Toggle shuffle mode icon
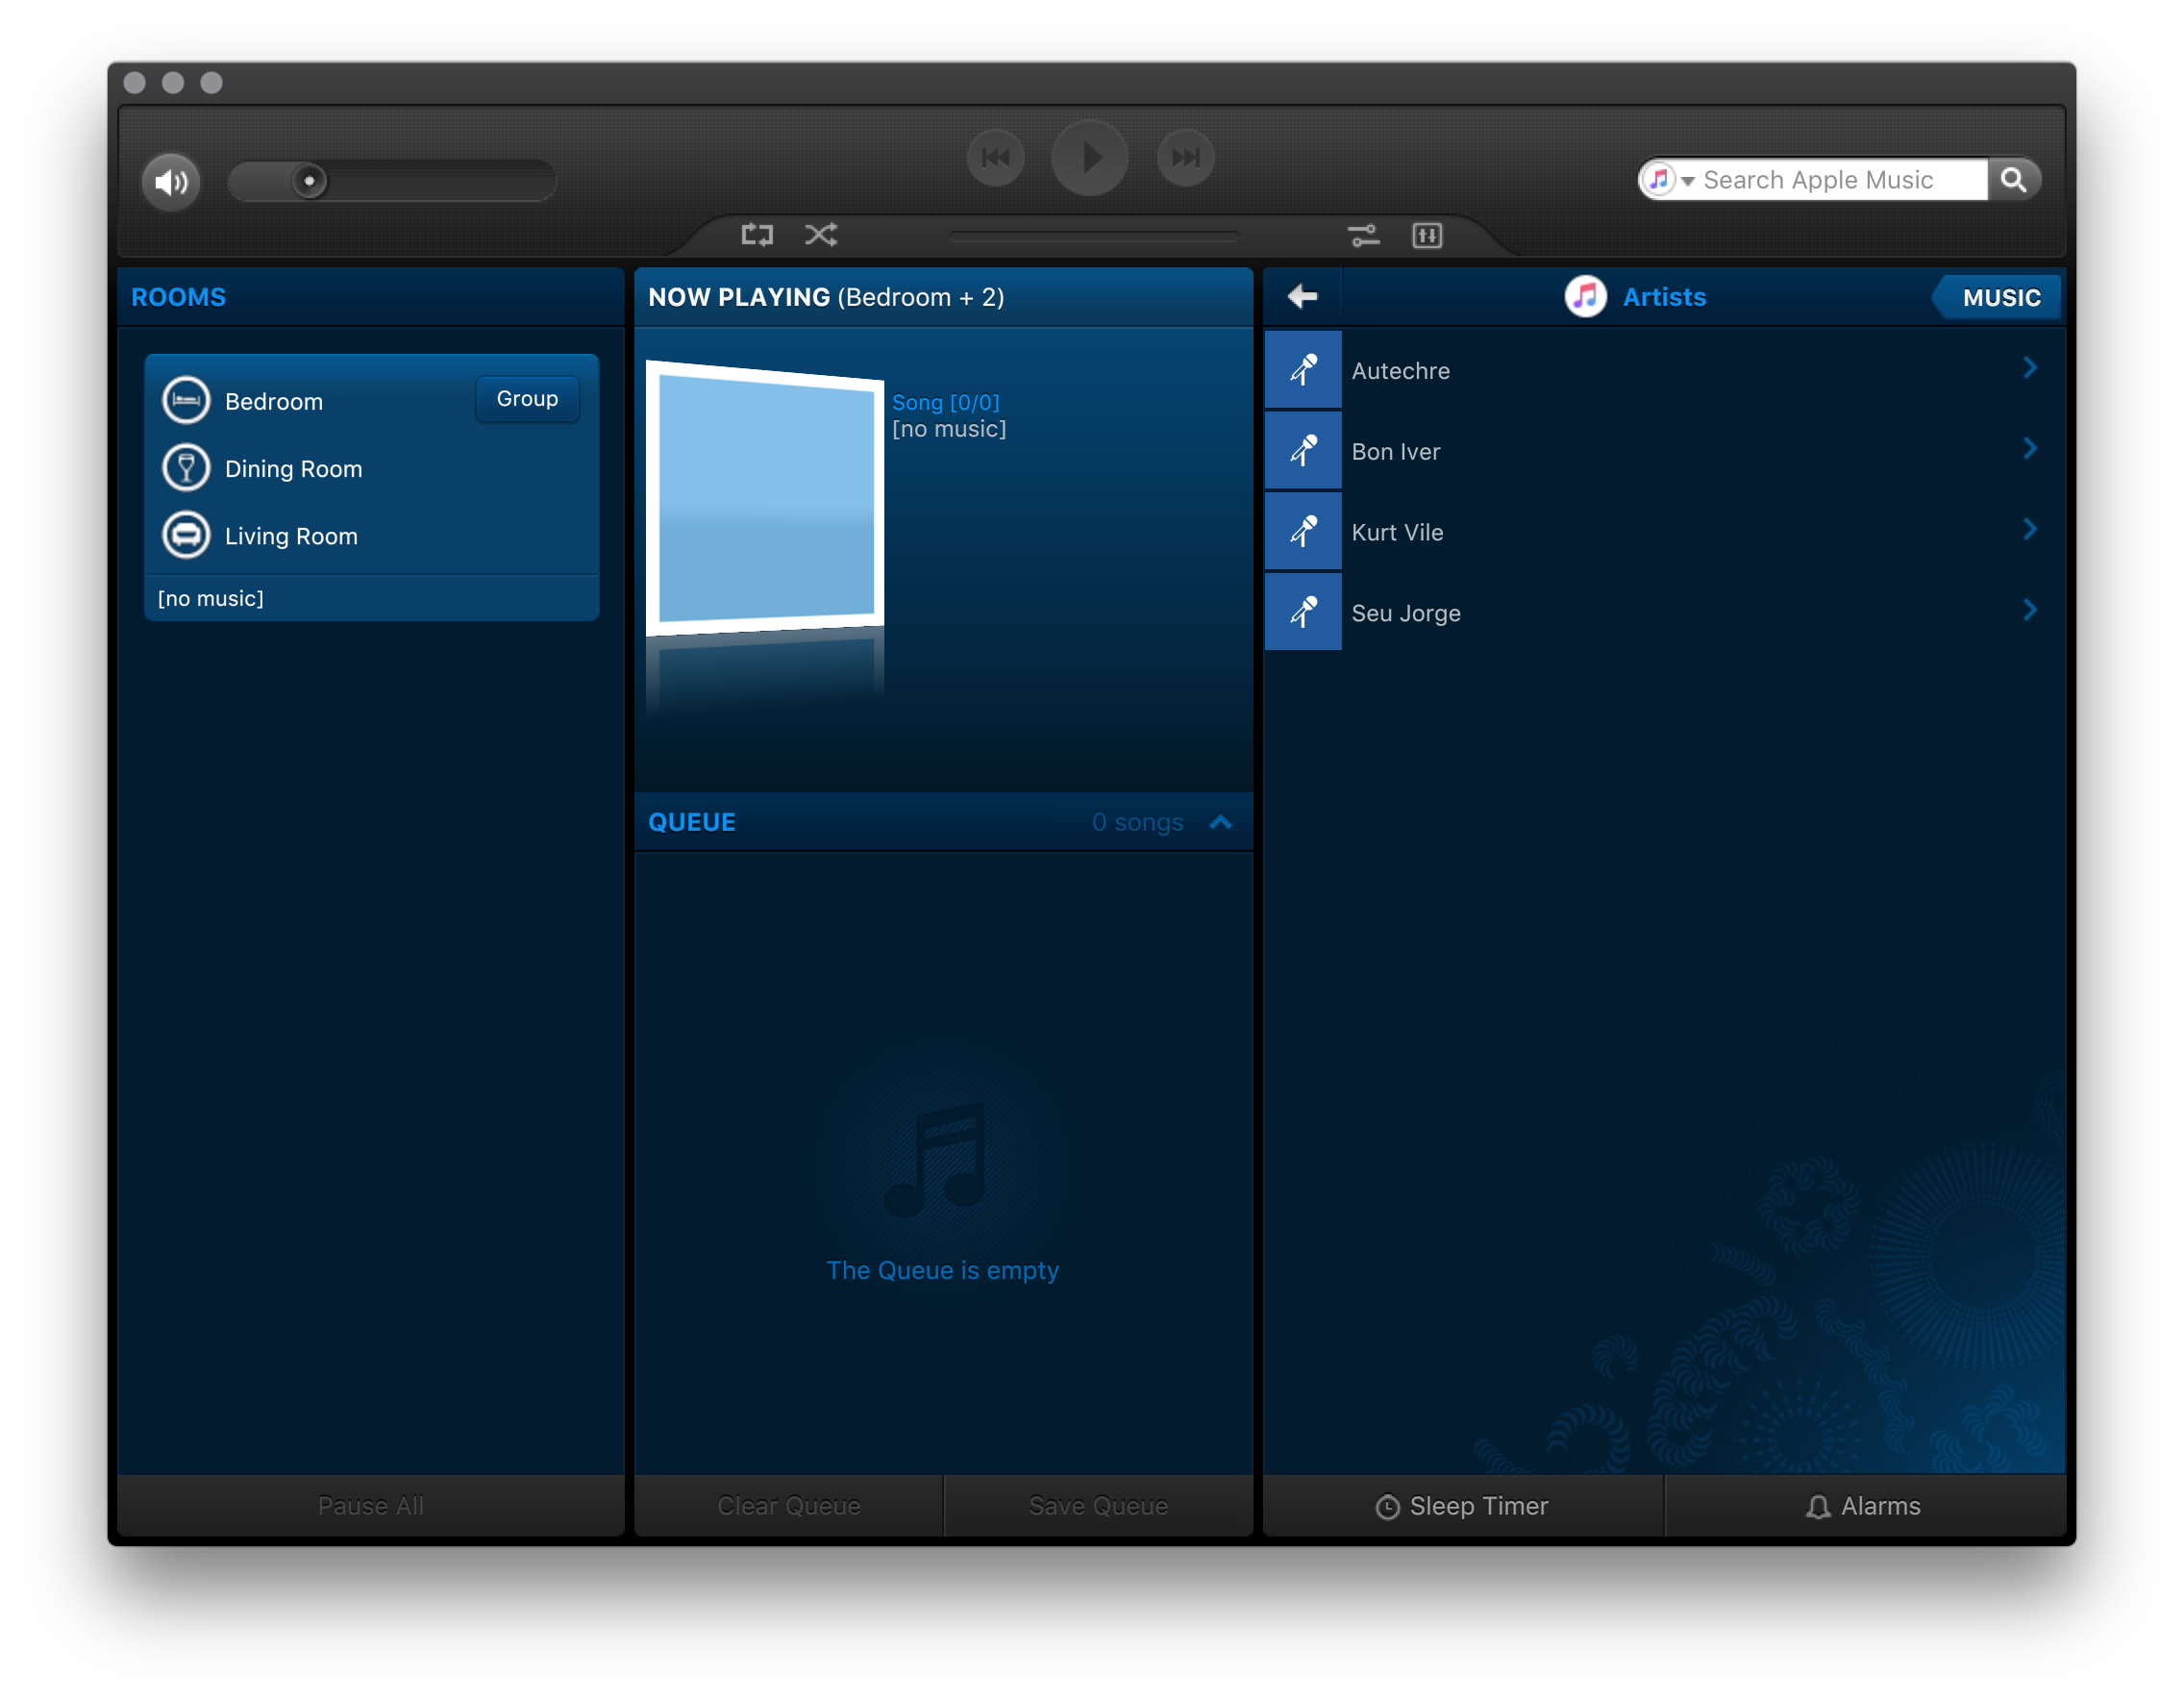2184x1700 pixels. (x=822, y=235)
